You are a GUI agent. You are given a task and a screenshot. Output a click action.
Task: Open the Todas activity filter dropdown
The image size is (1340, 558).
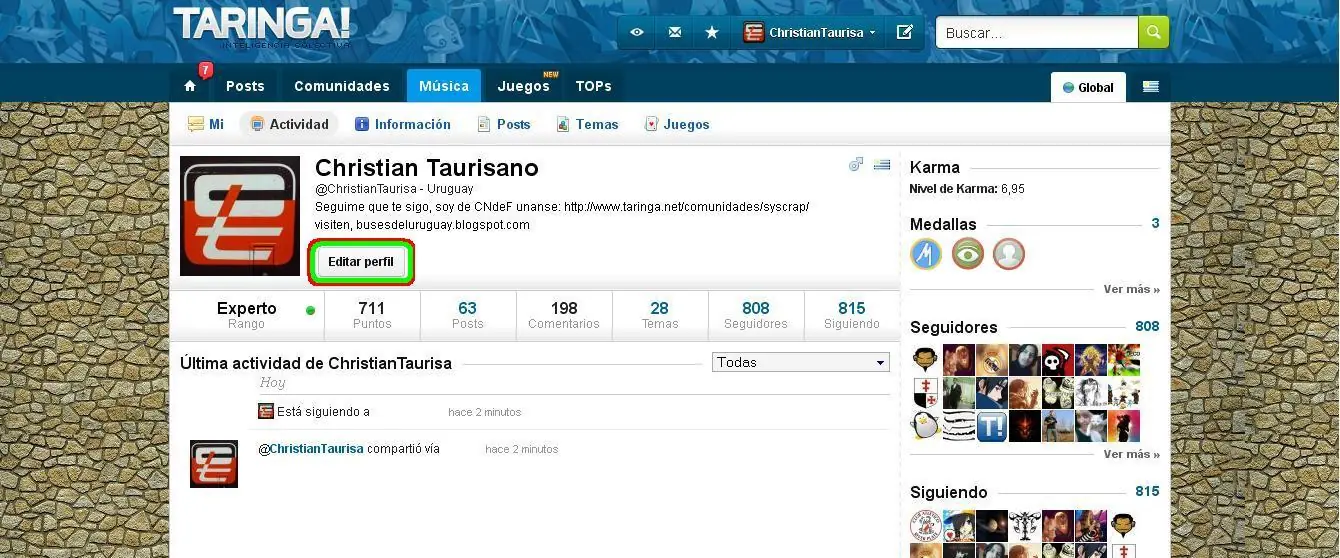coord(801,362)
